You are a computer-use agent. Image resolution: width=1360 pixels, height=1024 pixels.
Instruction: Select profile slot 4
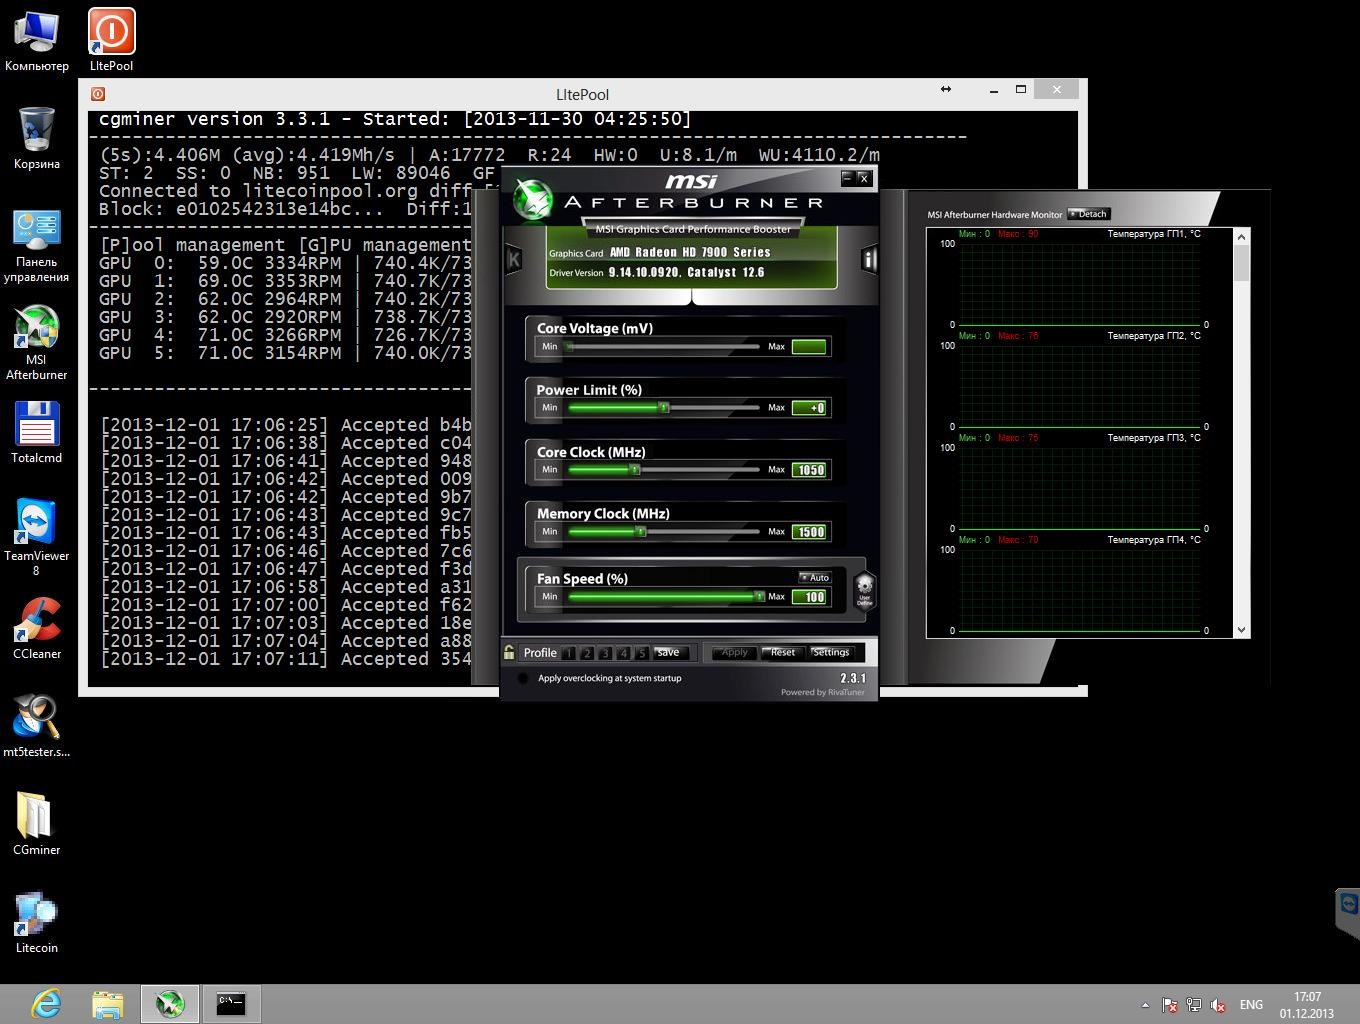(623, 653)
